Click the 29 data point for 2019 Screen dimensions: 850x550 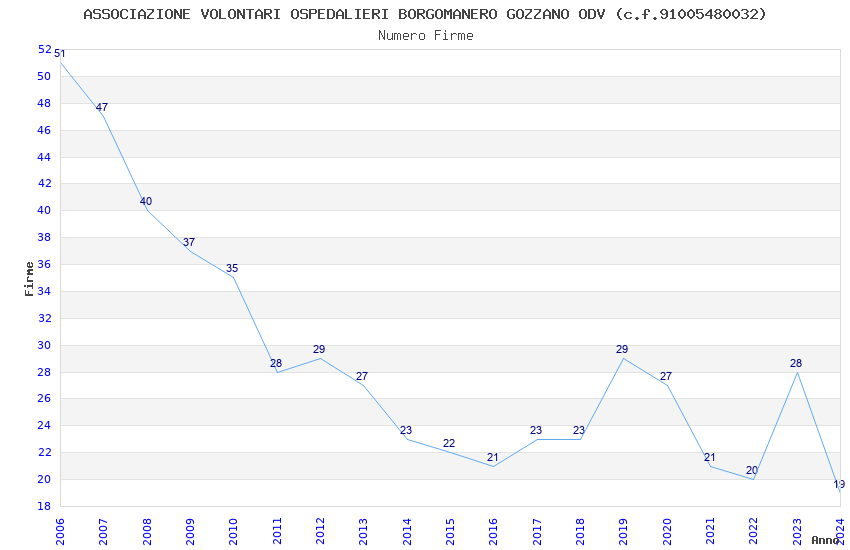pyautogui.click(x=622, y=350)
